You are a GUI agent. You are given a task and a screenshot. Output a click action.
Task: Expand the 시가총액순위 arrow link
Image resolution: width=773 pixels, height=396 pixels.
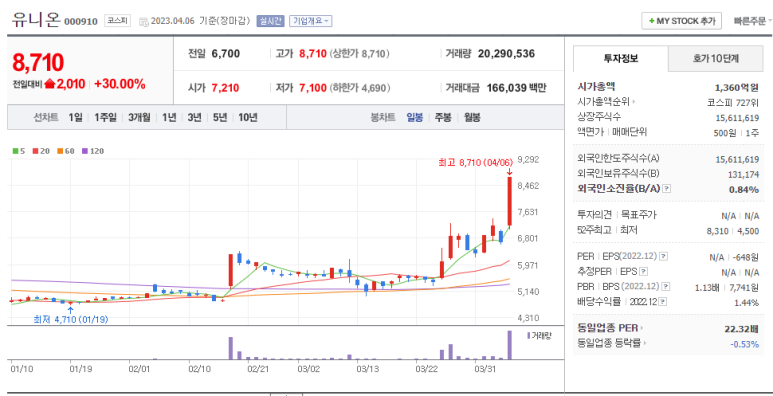pyautogui.click(x=634, y=102)
